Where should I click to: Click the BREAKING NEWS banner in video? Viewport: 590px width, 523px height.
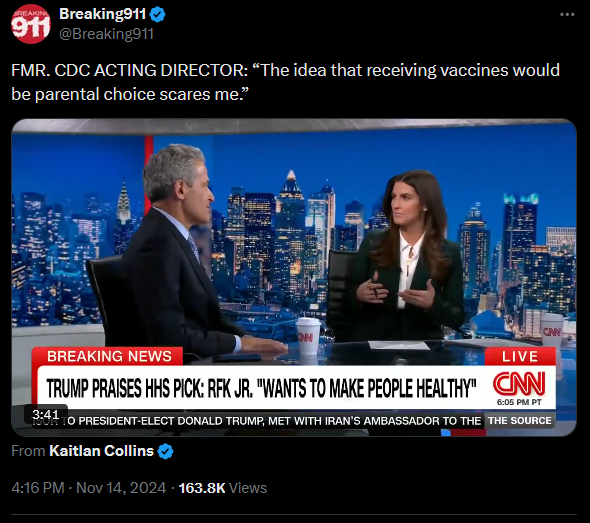click(109, 356)
